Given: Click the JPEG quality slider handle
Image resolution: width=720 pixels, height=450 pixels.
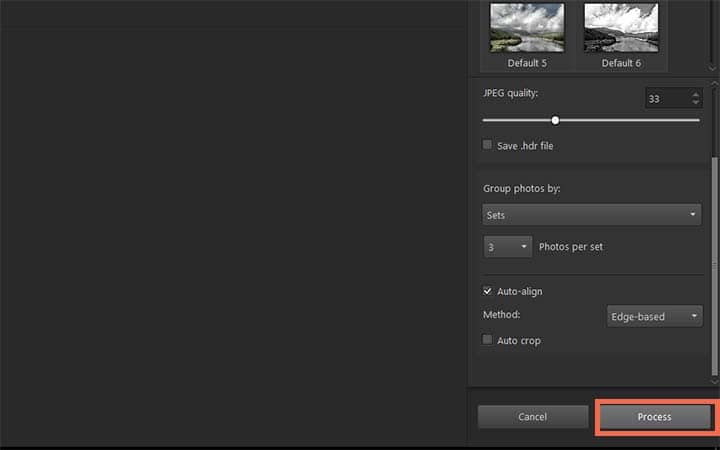Looking at the screenshot, I should 555,120.
